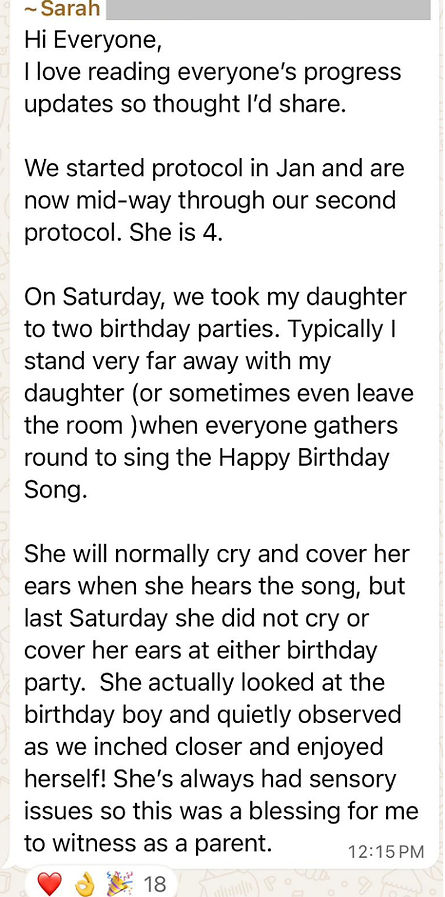This screenshot has height=897, width=445.
Task: Click the words "On Saturday,"
Action: 95,298
